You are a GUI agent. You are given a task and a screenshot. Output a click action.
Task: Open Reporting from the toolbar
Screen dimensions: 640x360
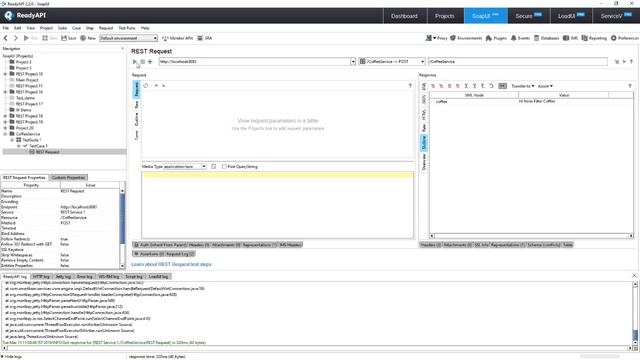coord(594,38)
